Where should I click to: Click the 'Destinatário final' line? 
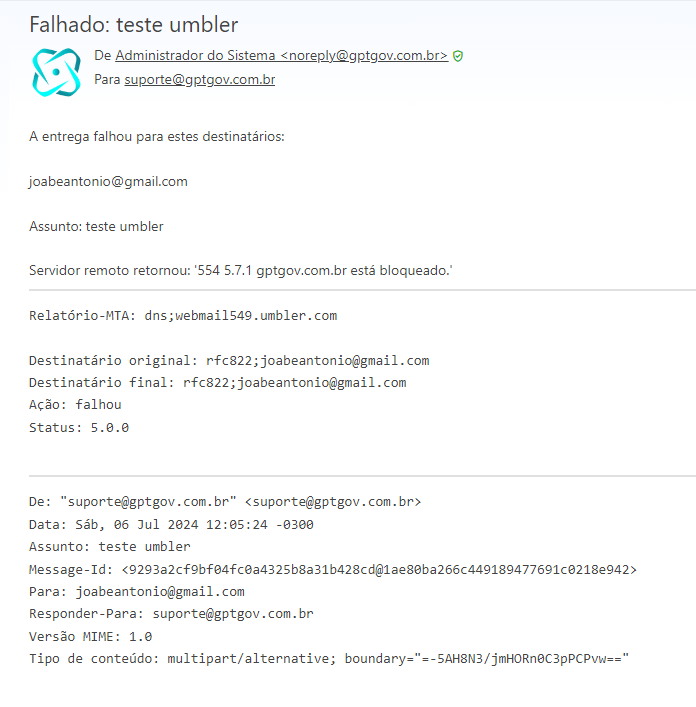218,382
